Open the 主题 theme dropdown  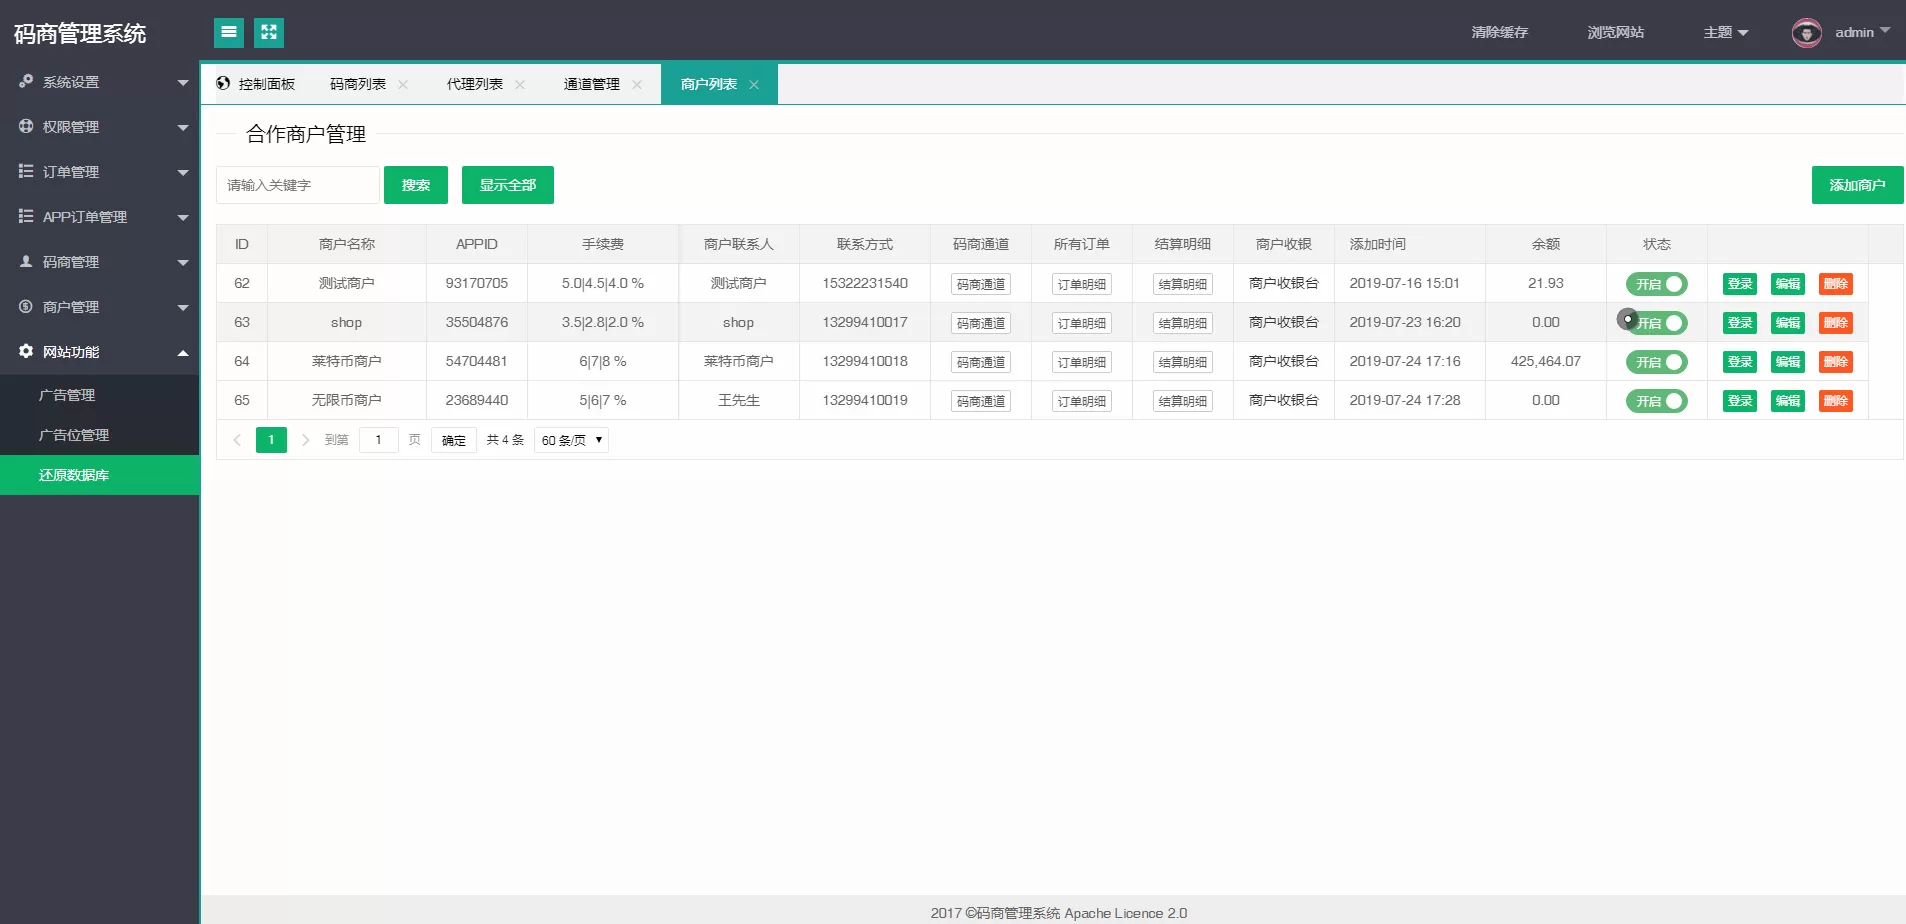click(x=1725, y=33)
